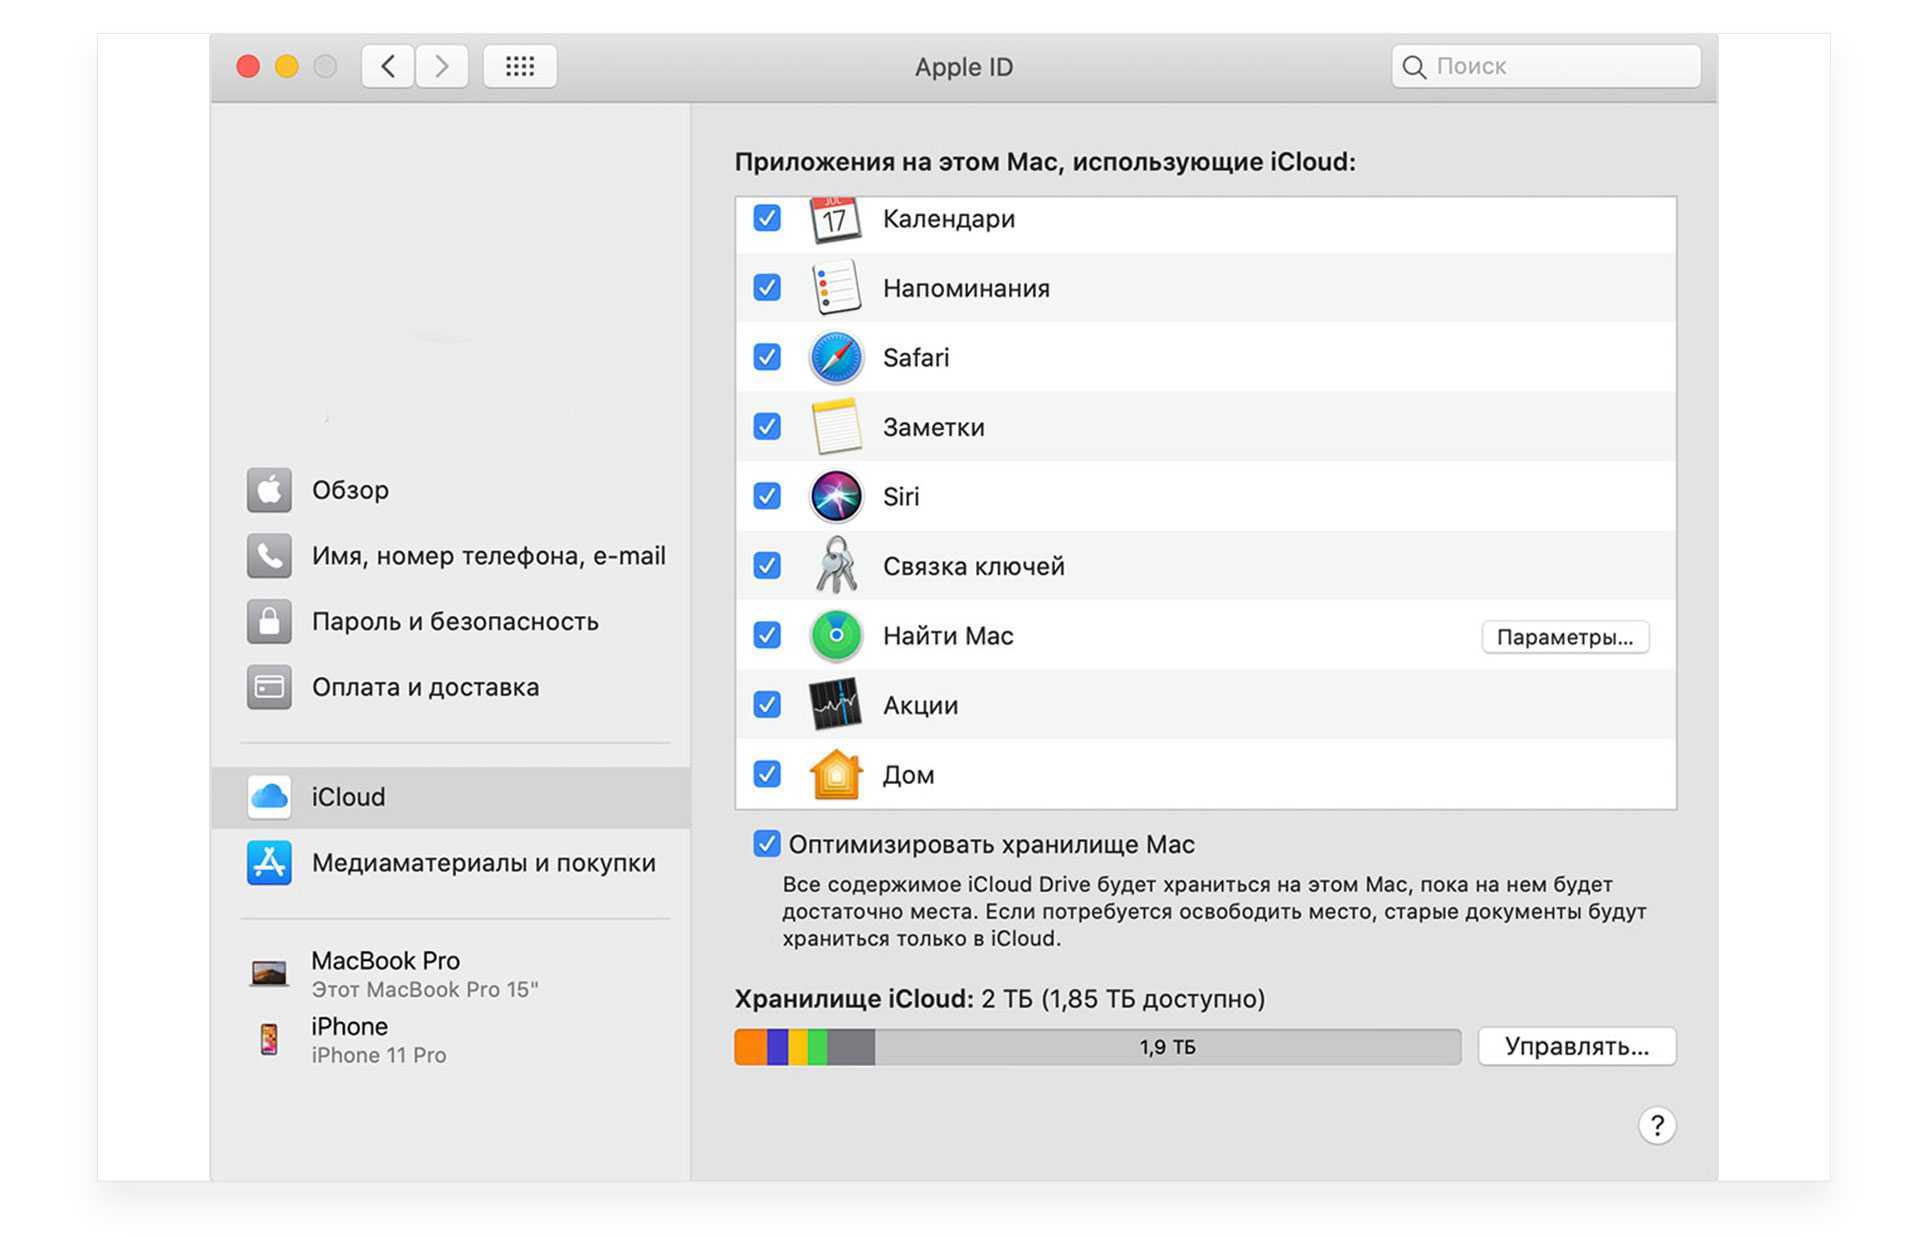Select MacBook Pro device entry
This screenshot has width=1920, height=1237.
click(x=451, y=973)
